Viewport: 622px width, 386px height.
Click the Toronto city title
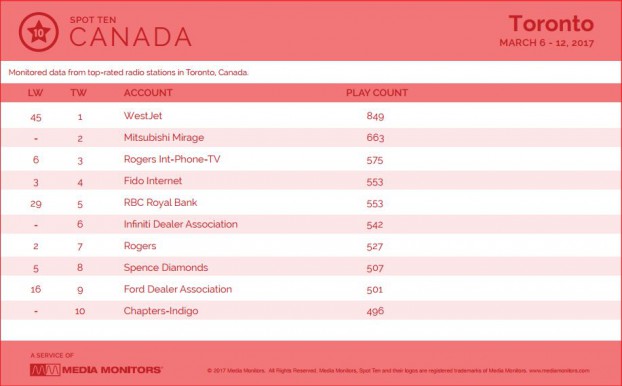point(551,23)
